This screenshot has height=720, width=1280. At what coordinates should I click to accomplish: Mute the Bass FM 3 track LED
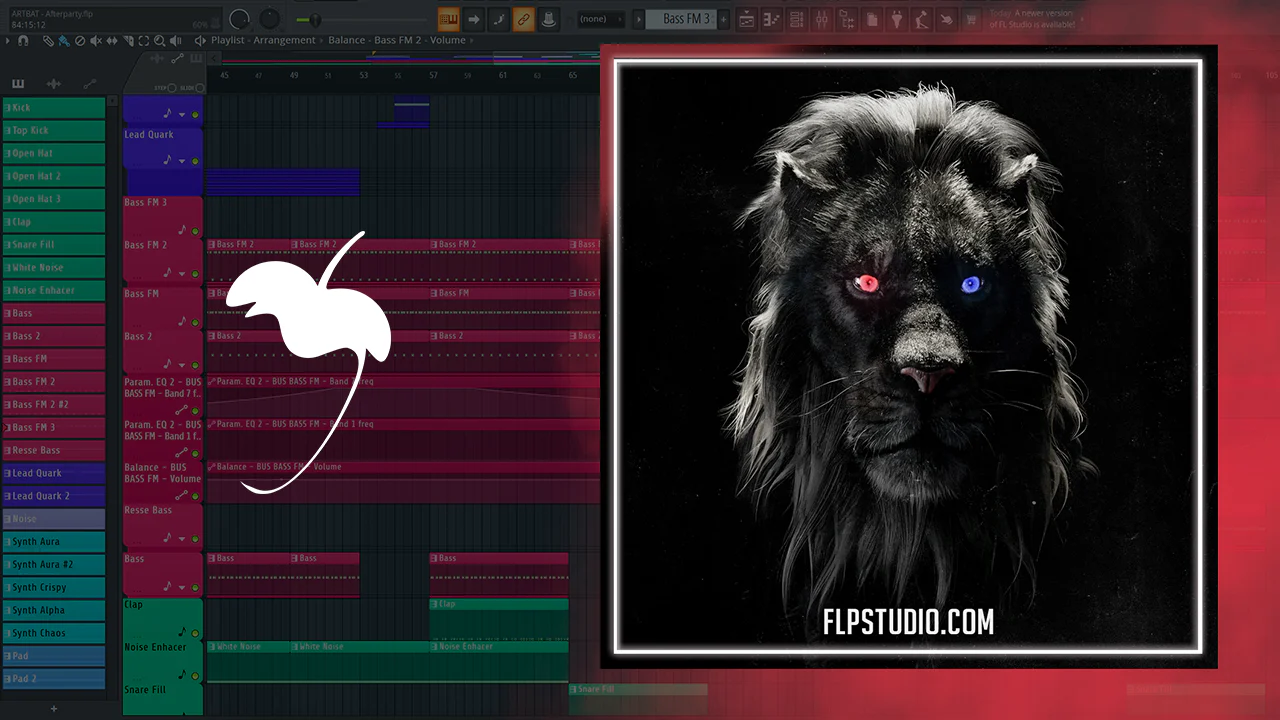[195, 230]
